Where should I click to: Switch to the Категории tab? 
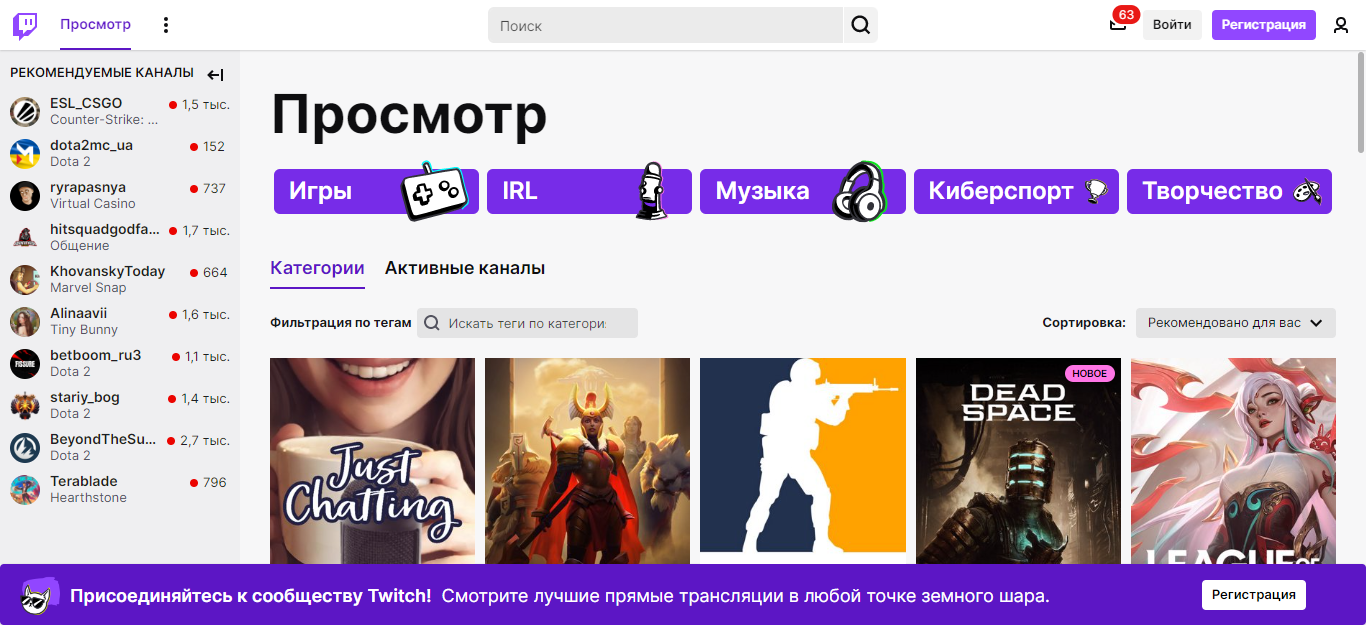pos(317,268)
